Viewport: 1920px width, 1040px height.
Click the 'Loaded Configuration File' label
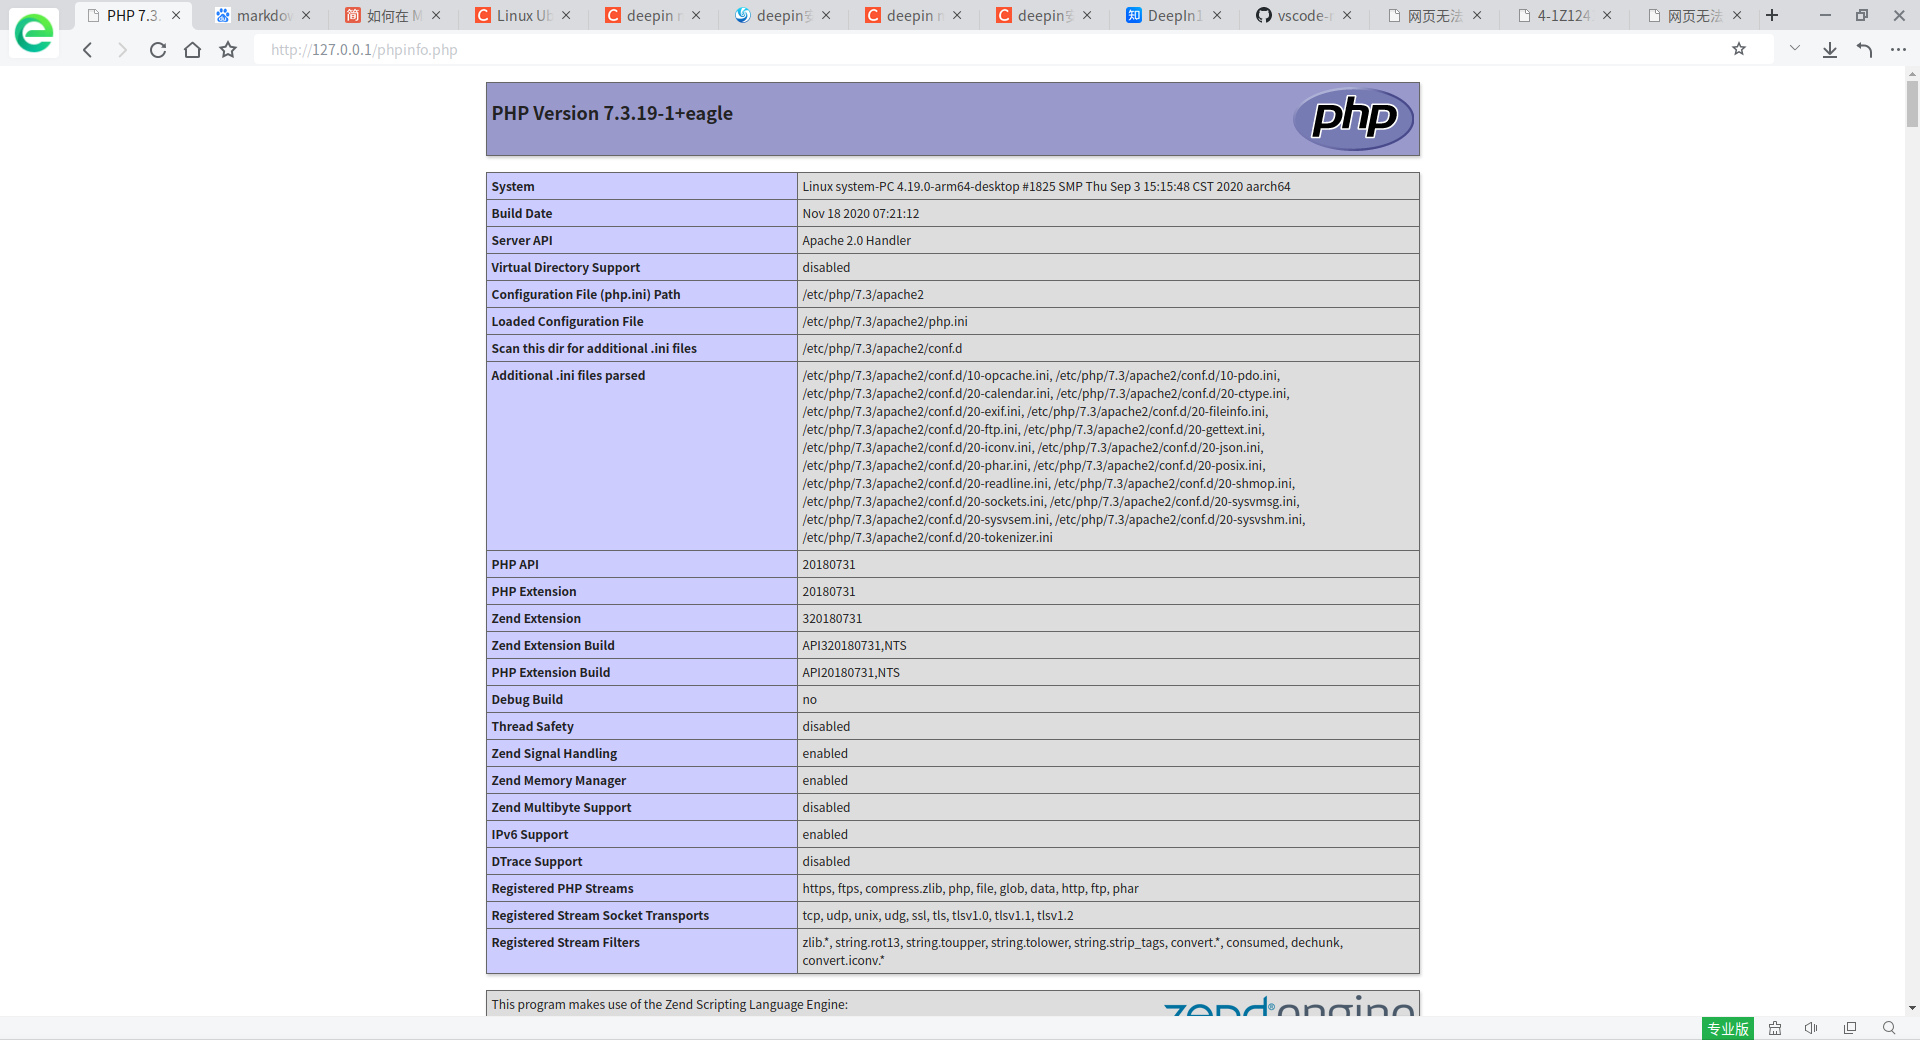pyautogui.click(x=567, y=321)
